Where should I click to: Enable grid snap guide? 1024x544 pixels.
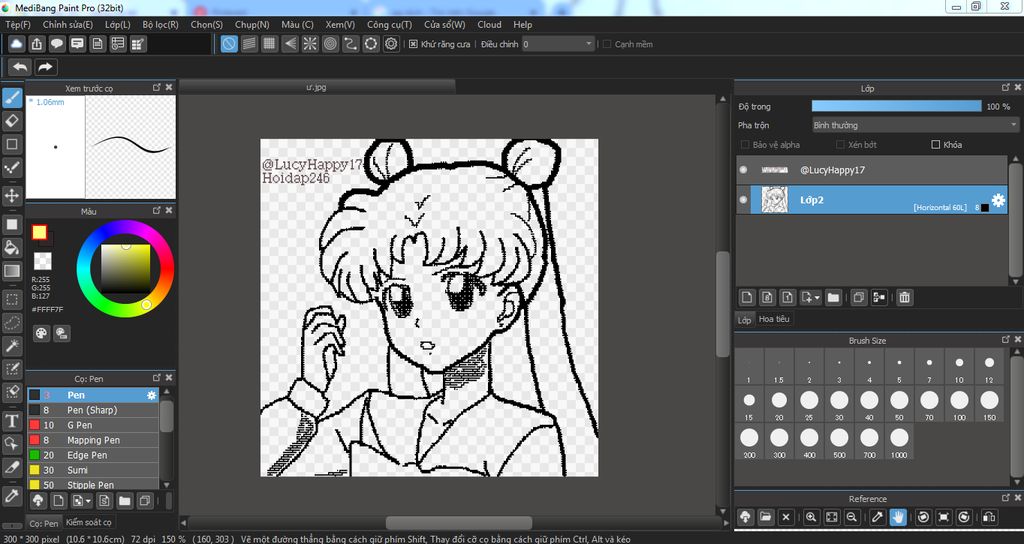click(270, 44)
